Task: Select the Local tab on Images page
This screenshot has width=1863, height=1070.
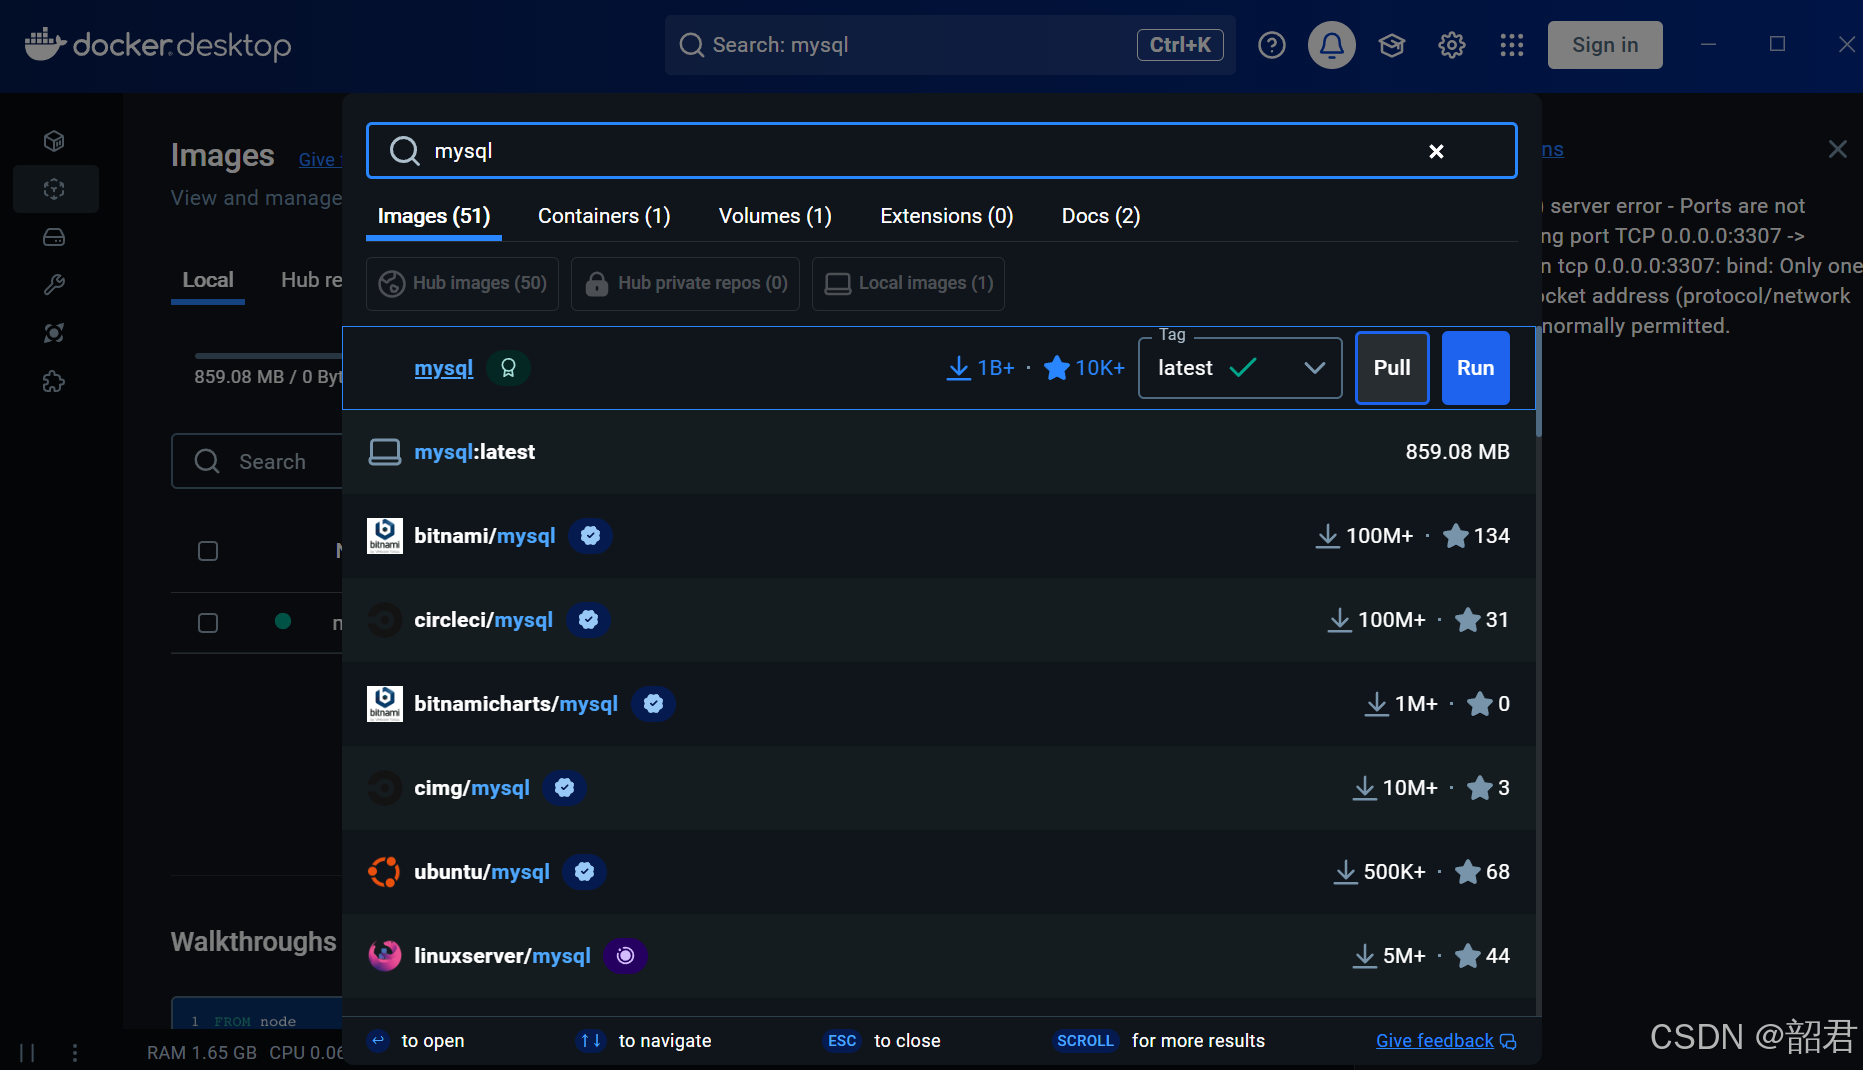Action: pos(208,281)
